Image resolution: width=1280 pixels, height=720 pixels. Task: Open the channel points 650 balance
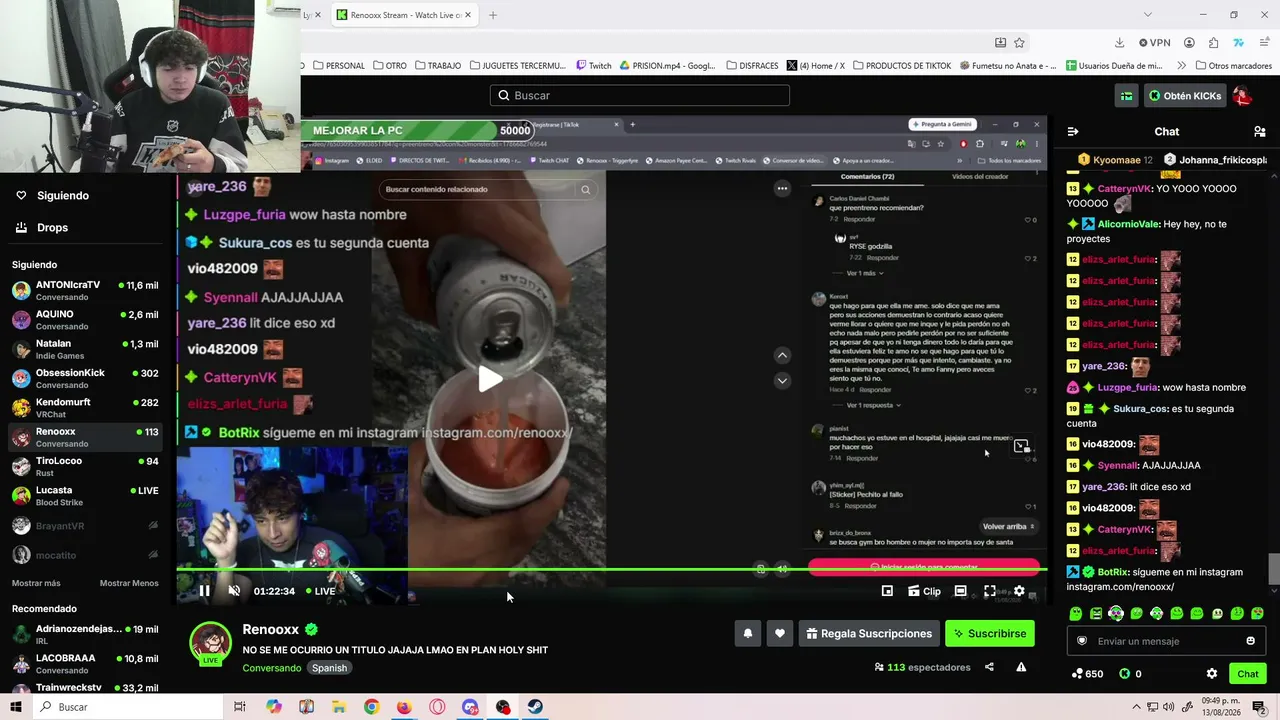tap(1087, 674)
